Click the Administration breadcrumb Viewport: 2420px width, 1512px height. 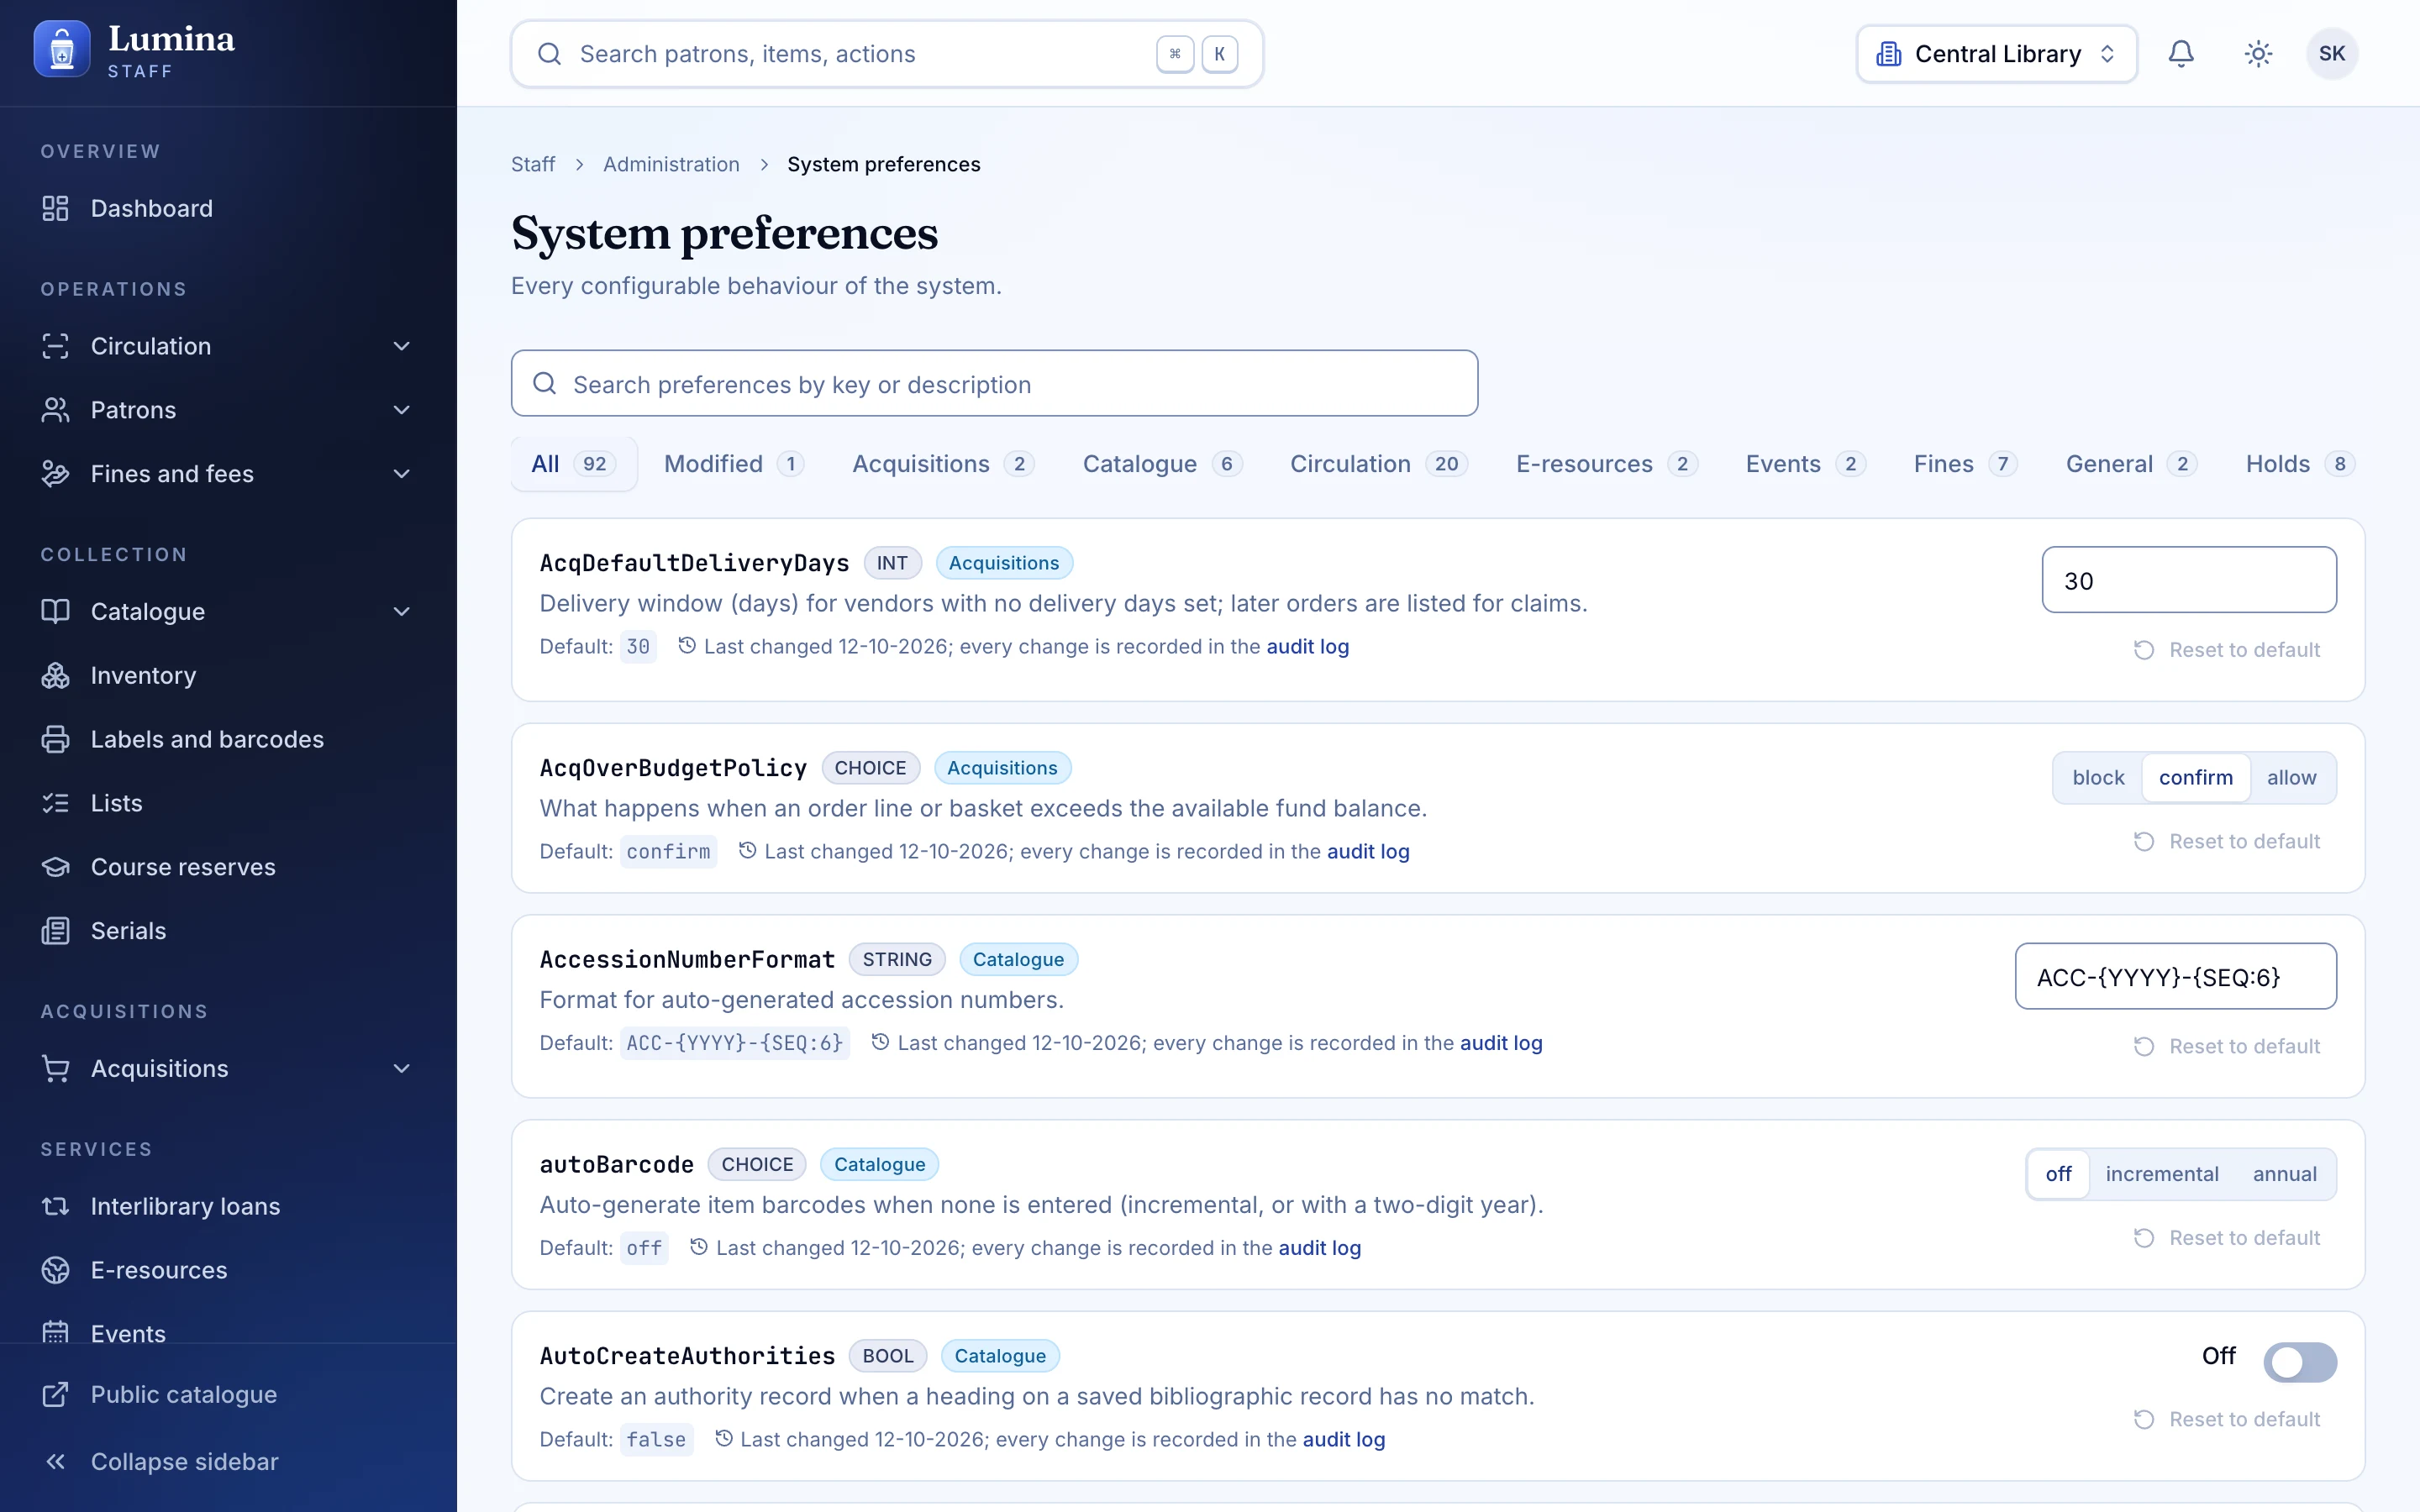(x=671, y=164)
